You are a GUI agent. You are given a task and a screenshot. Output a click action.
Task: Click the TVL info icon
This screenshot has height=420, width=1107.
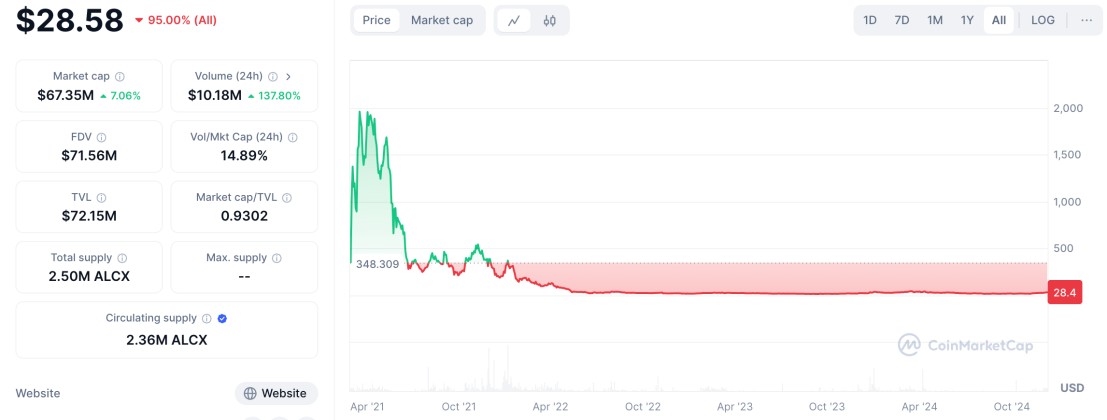pos(102,198)
